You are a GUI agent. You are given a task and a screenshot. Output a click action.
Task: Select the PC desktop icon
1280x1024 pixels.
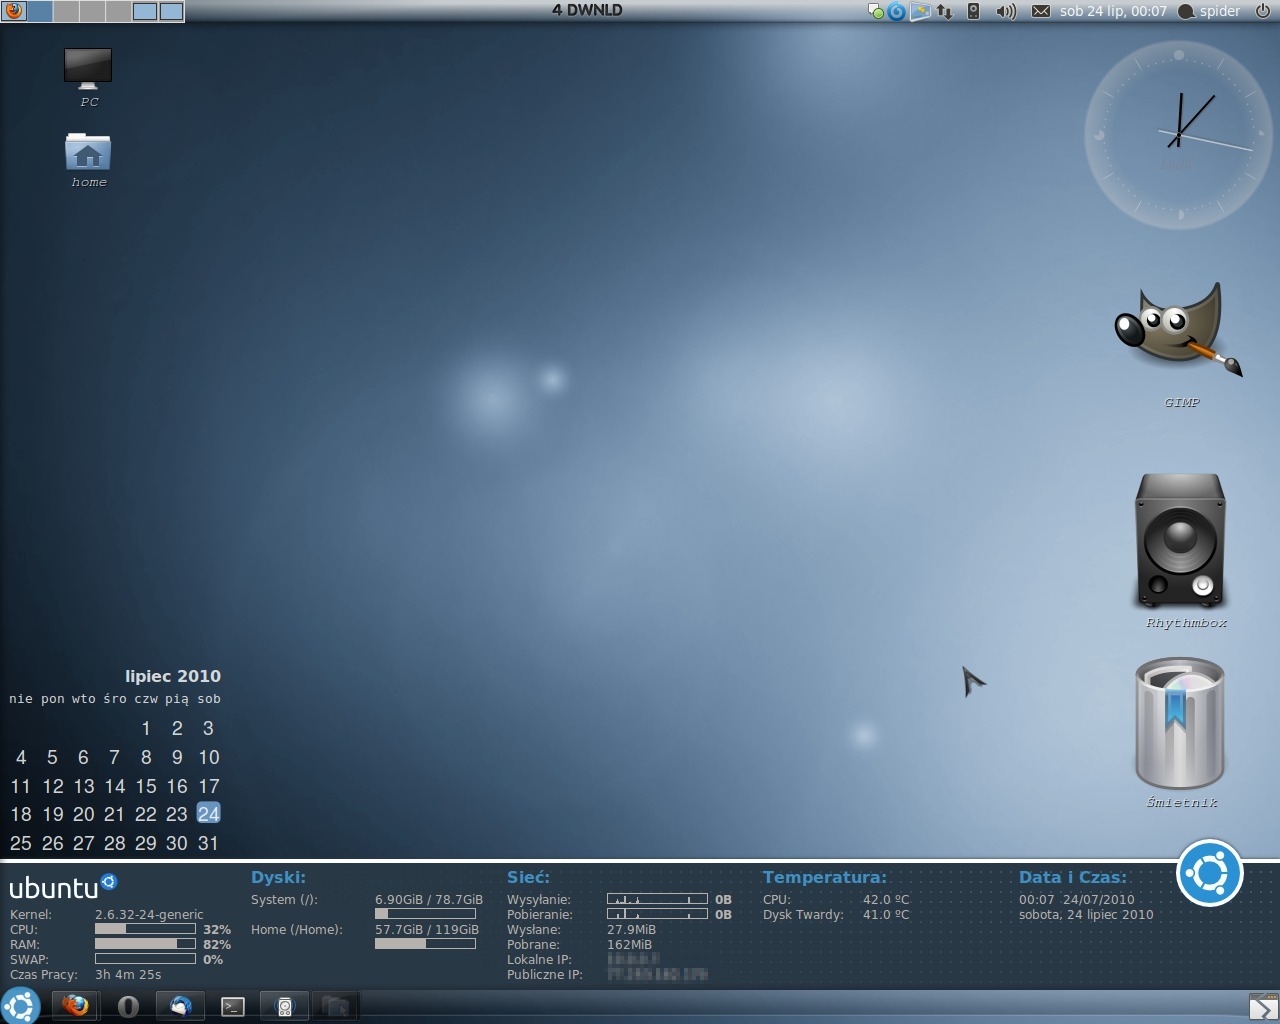88,78
